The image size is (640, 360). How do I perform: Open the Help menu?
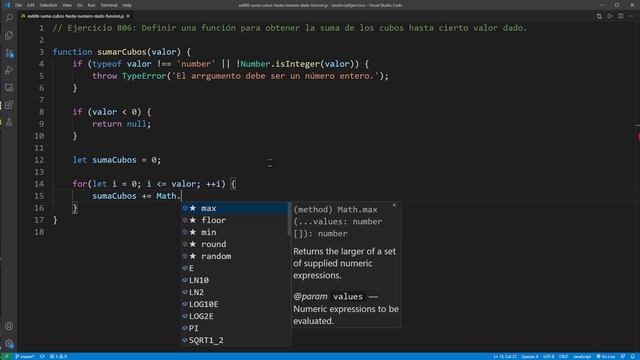coord(127,5)
